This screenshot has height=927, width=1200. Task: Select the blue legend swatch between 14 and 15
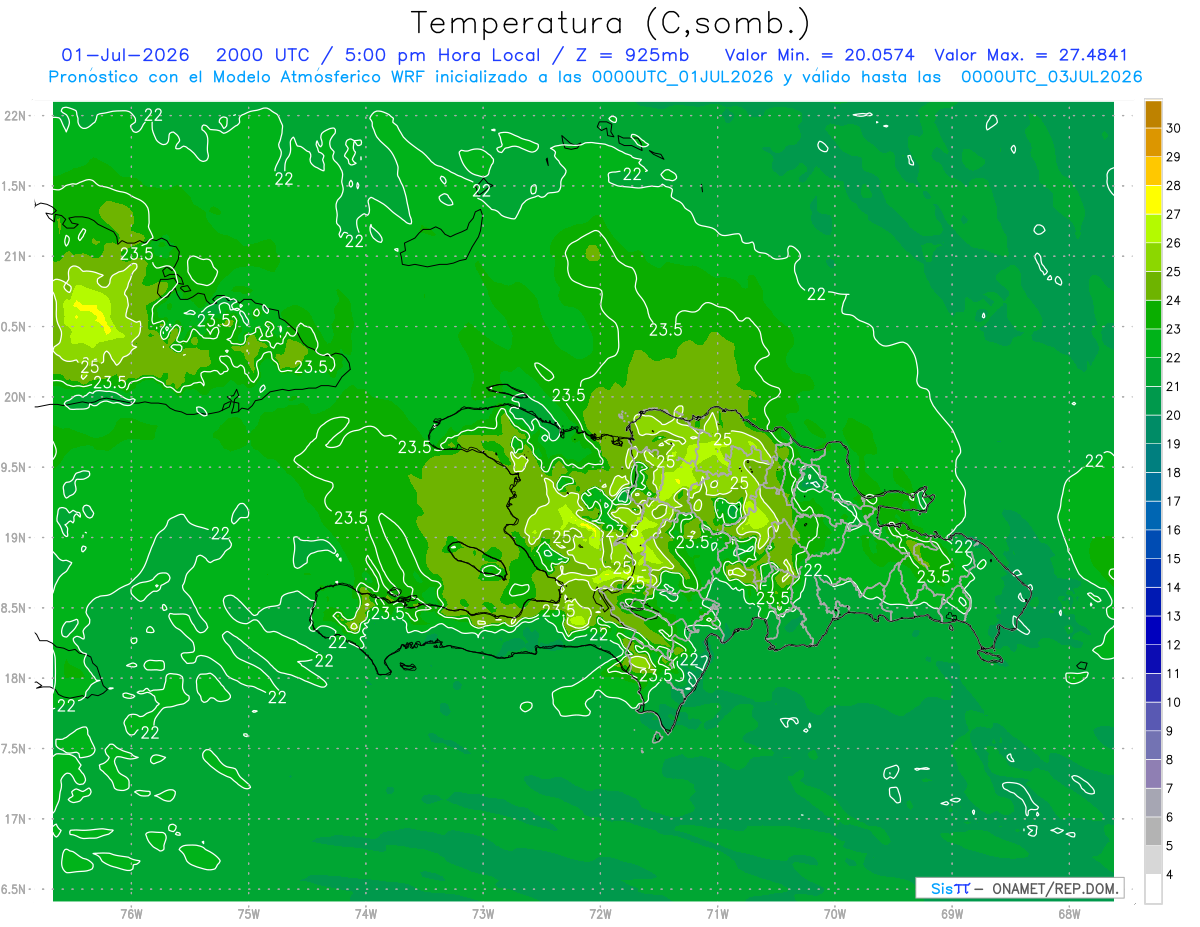1153,573
